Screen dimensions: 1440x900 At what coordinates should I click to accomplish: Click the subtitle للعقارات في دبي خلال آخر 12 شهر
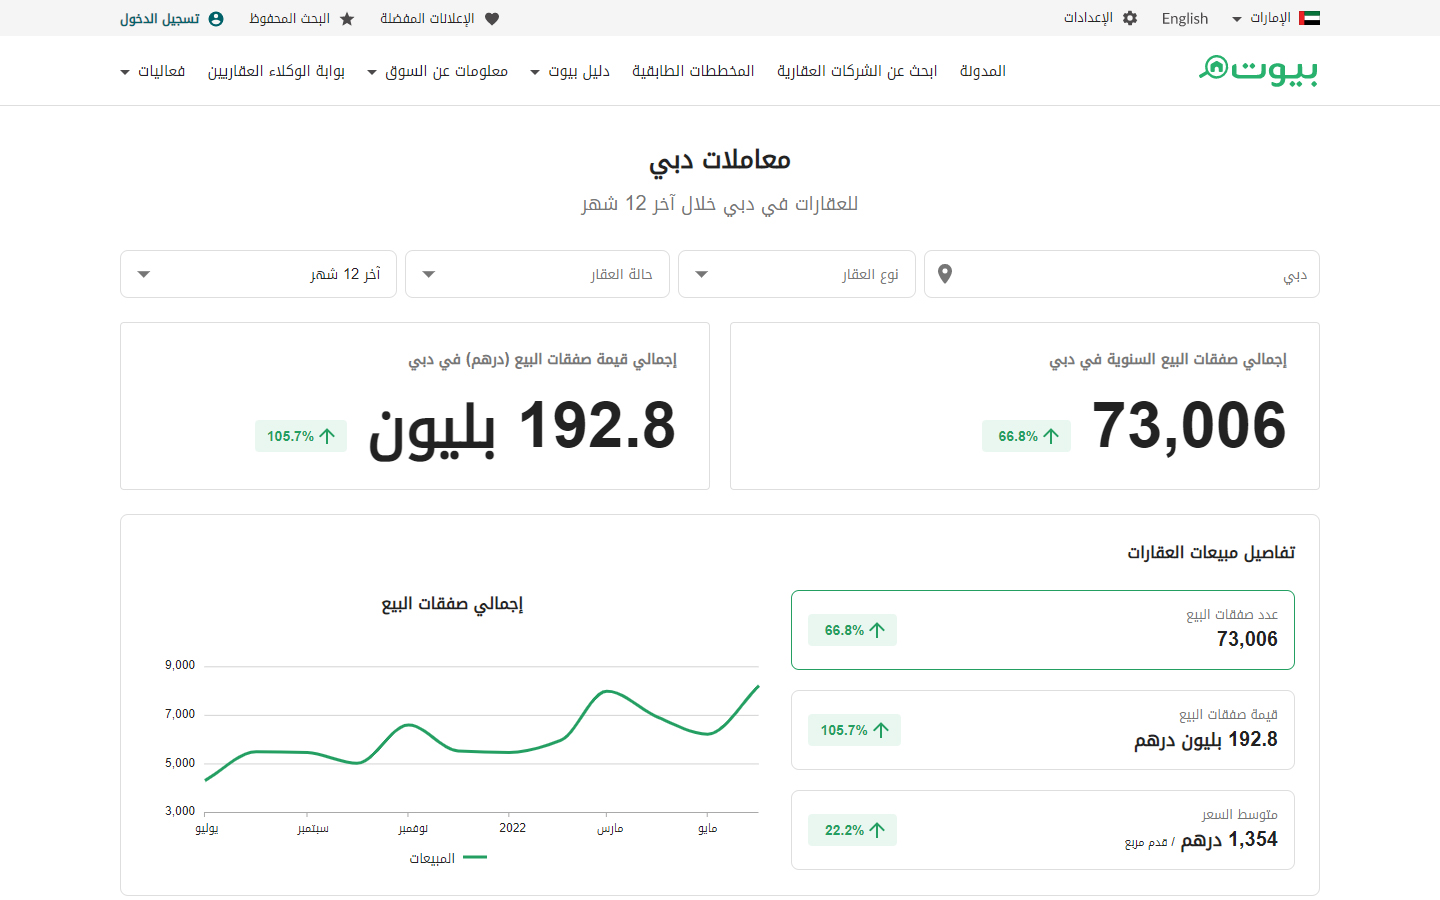coord(720,204)
